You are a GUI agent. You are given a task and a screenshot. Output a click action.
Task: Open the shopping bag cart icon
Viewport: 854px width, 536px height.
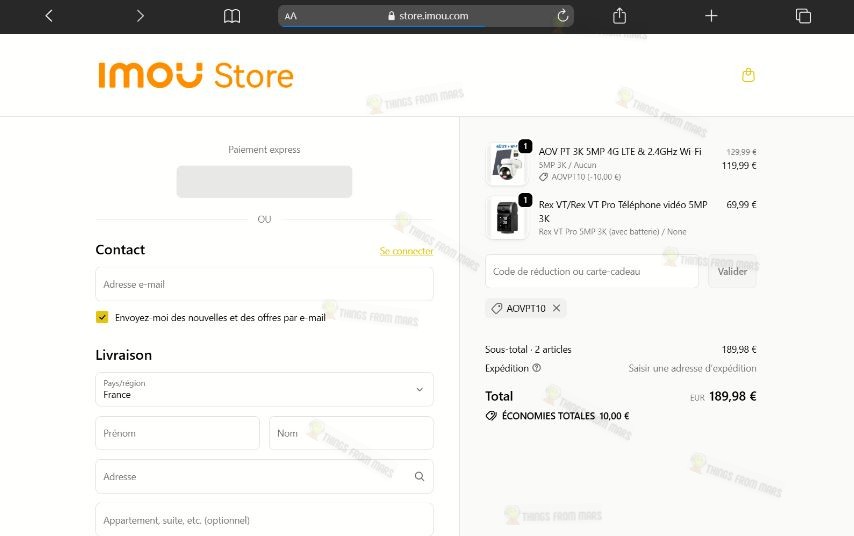(x=748, y=75)
